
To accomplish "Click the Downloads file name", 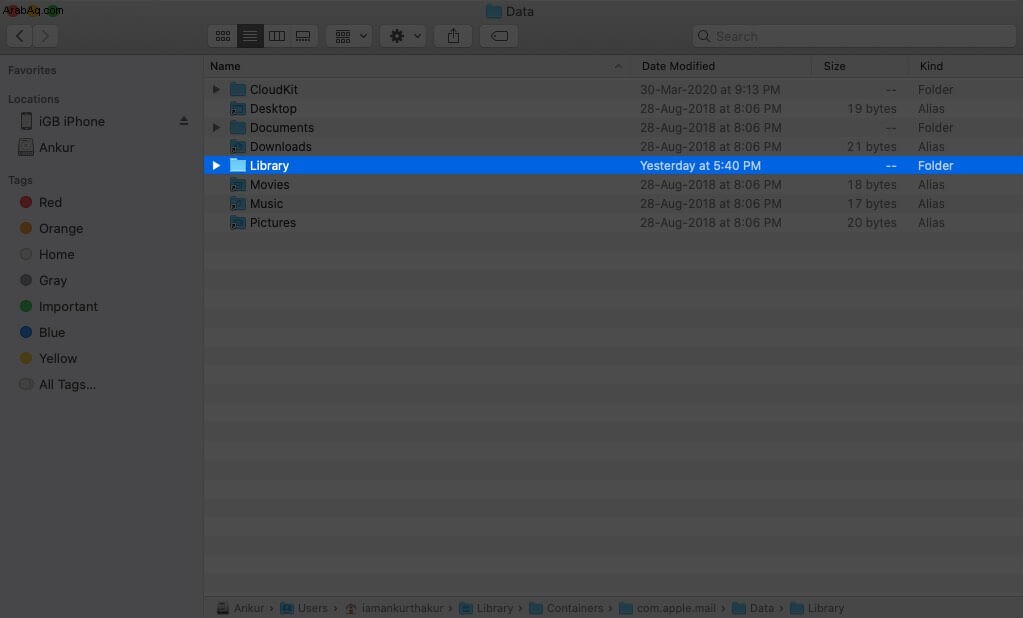I will coord(281,146).
